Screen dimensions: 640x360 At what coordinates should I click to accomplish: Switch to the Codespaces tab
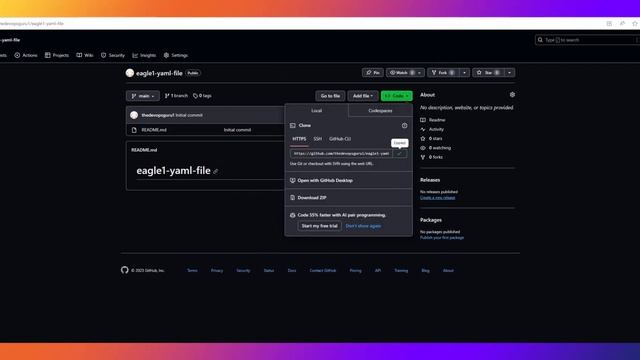pos(380,111)
